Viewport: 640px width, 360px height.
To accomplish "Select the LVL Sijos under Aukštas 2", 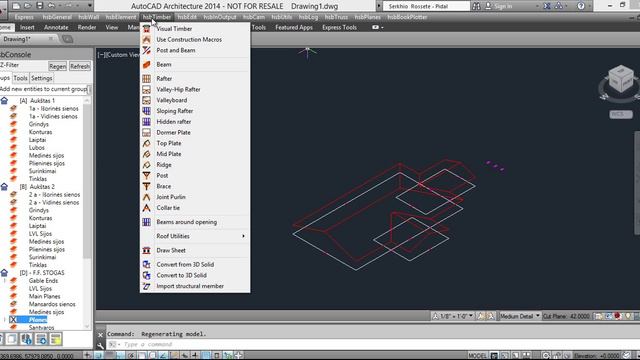I will (x=40, y=233).
